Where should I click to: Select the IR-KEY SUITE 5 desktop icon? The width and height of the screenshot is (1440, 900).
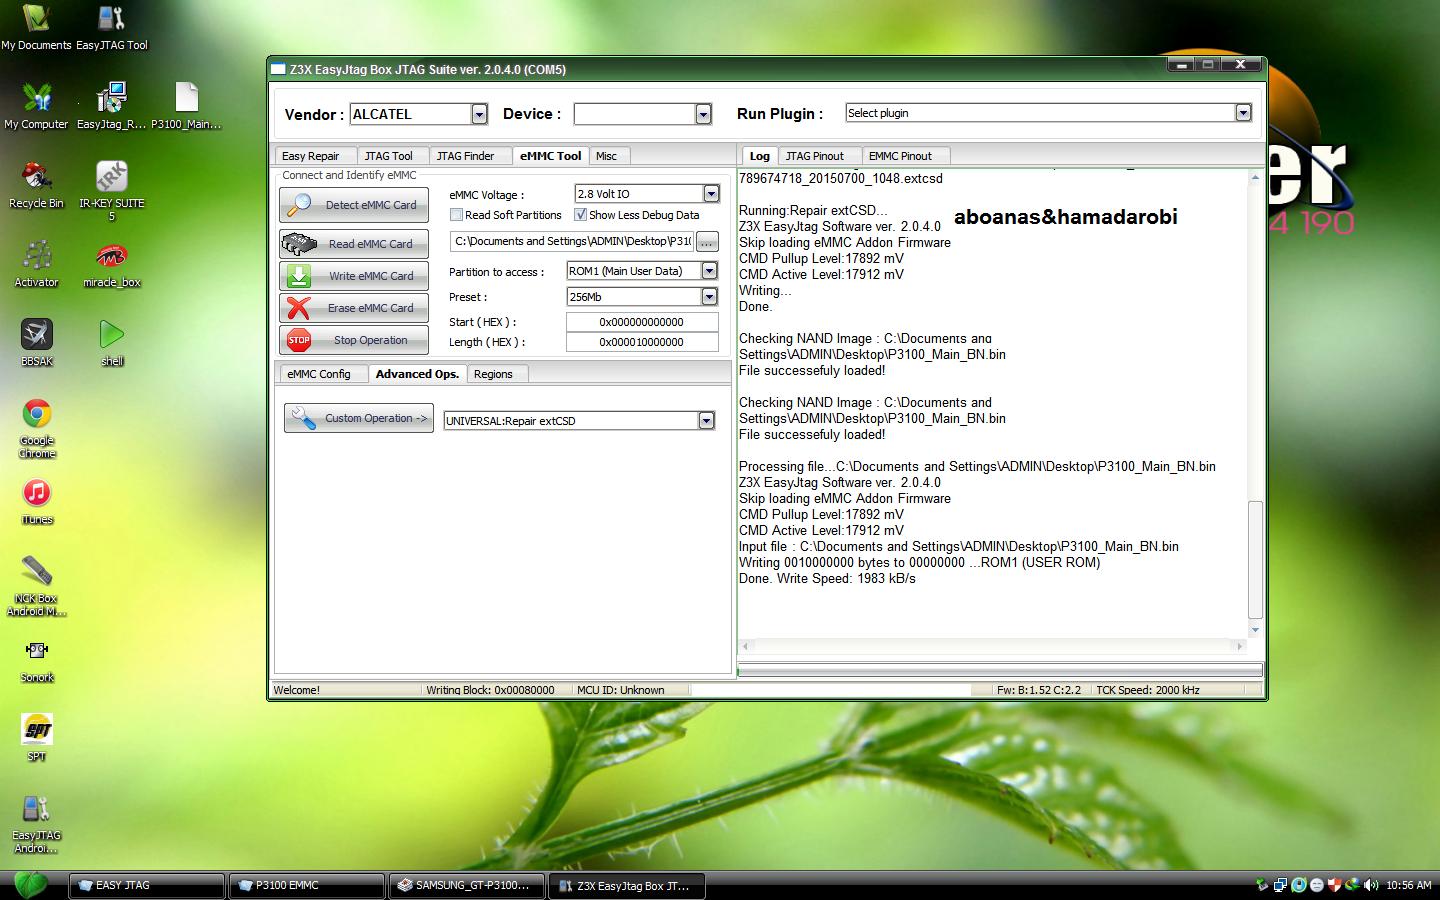pos(111,191)
